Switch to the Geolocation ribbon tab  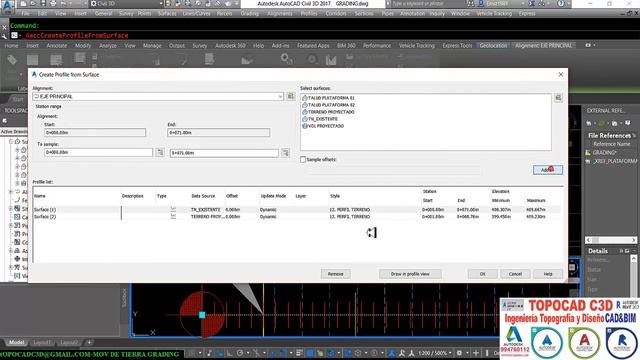pyautogui.click(x=493, y=46)
